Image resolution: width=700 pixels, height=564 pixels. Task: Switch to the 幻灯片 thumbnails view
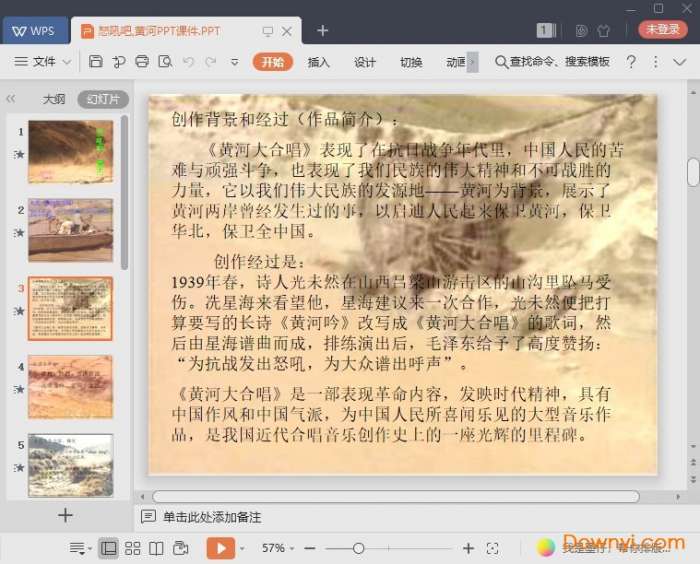pyautogui.click(x=103, y=99)
